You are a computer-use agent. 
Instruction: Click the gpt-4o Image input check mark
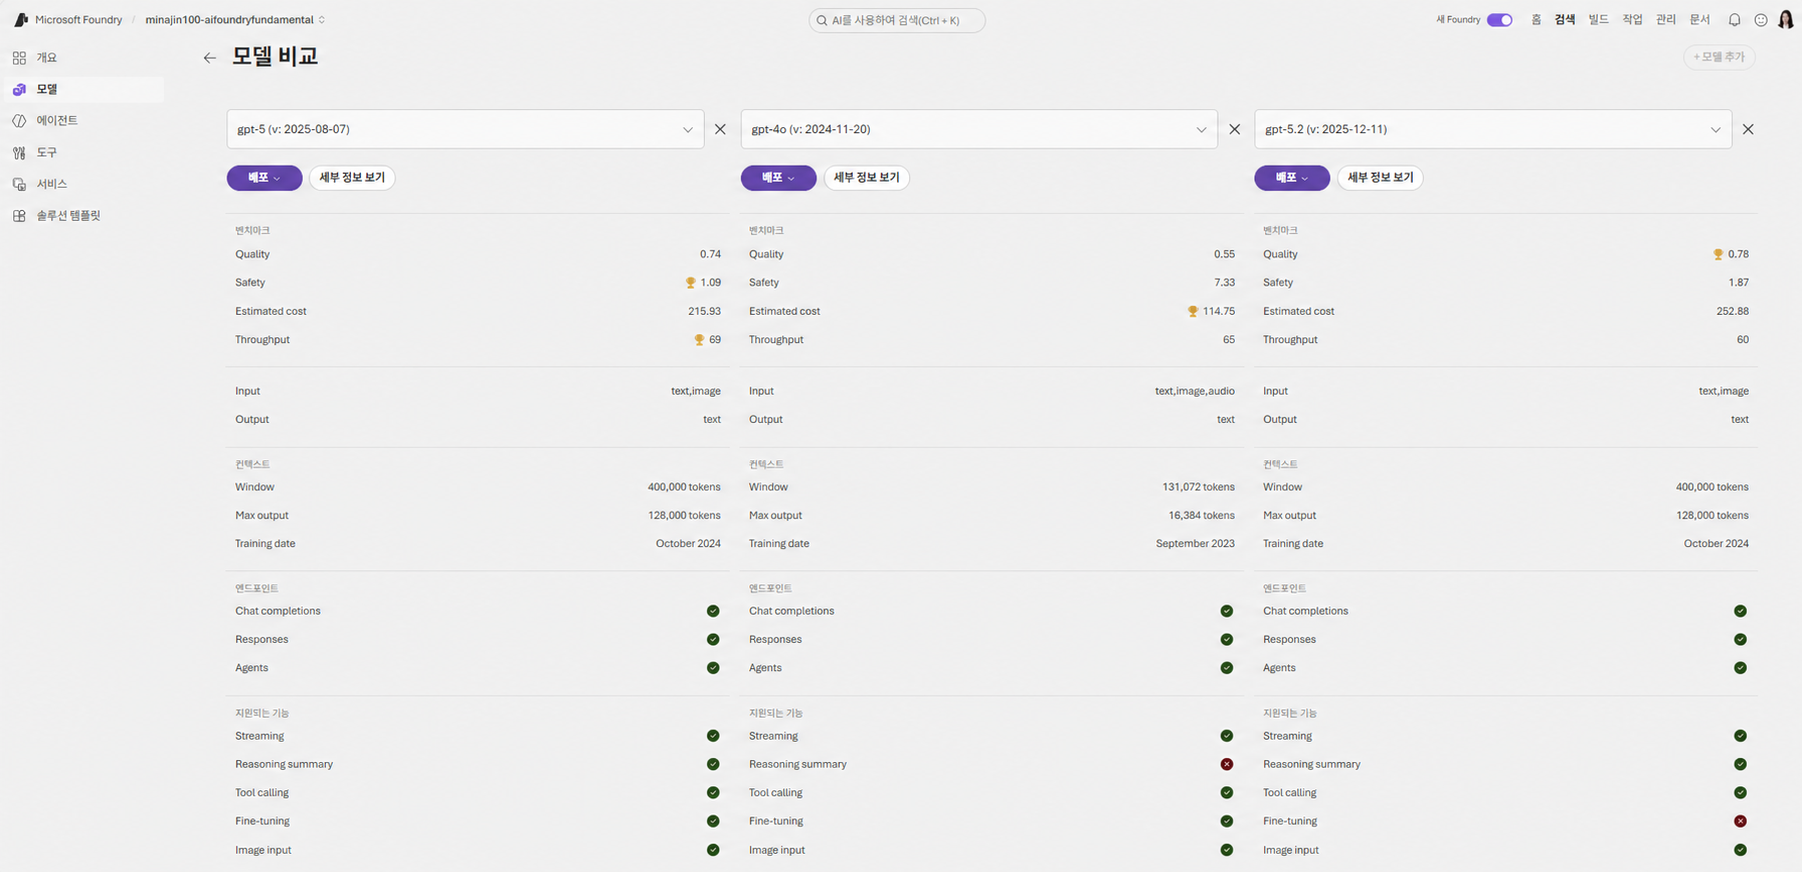1227,850
